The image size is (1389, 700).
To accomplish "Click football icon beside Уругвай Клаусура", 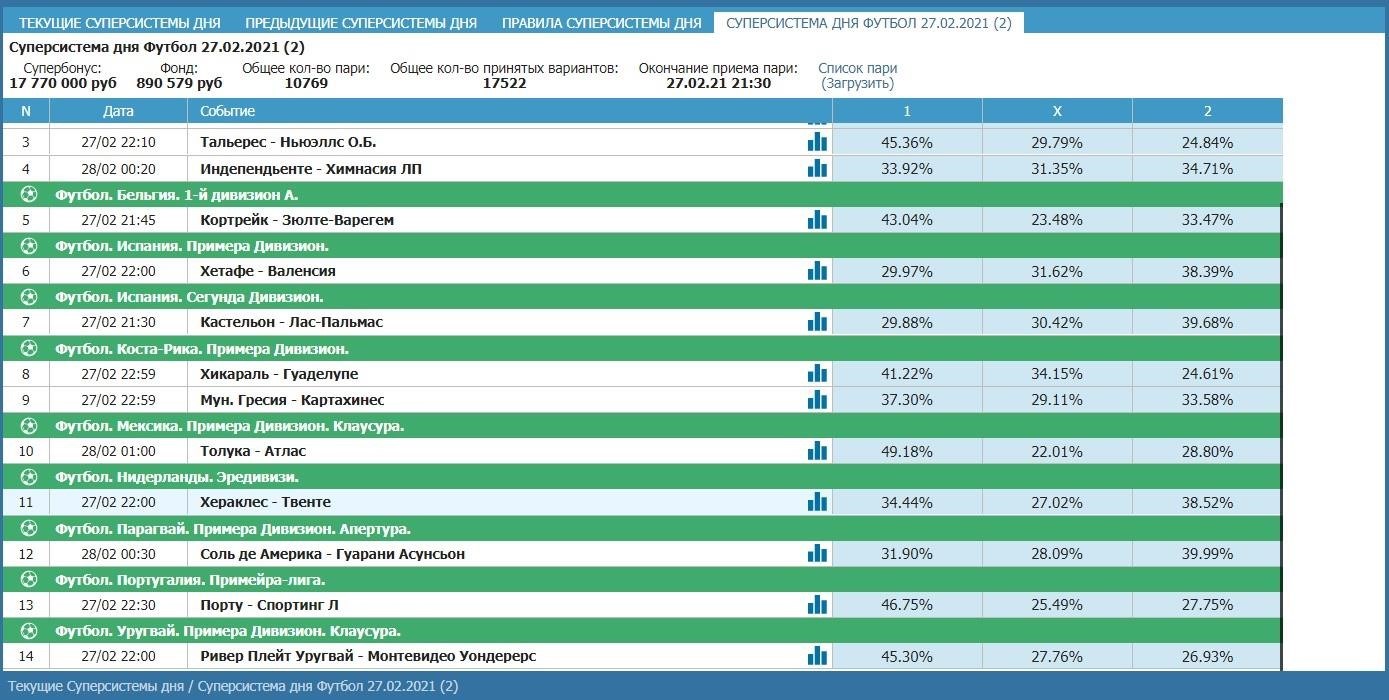I will (29, 631).
